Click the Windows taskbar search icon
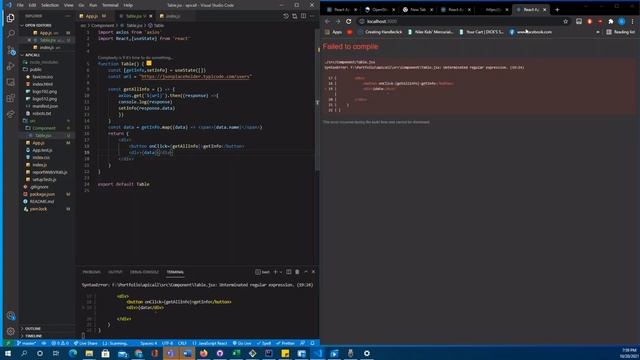The image size is (640, 360). 24,353
